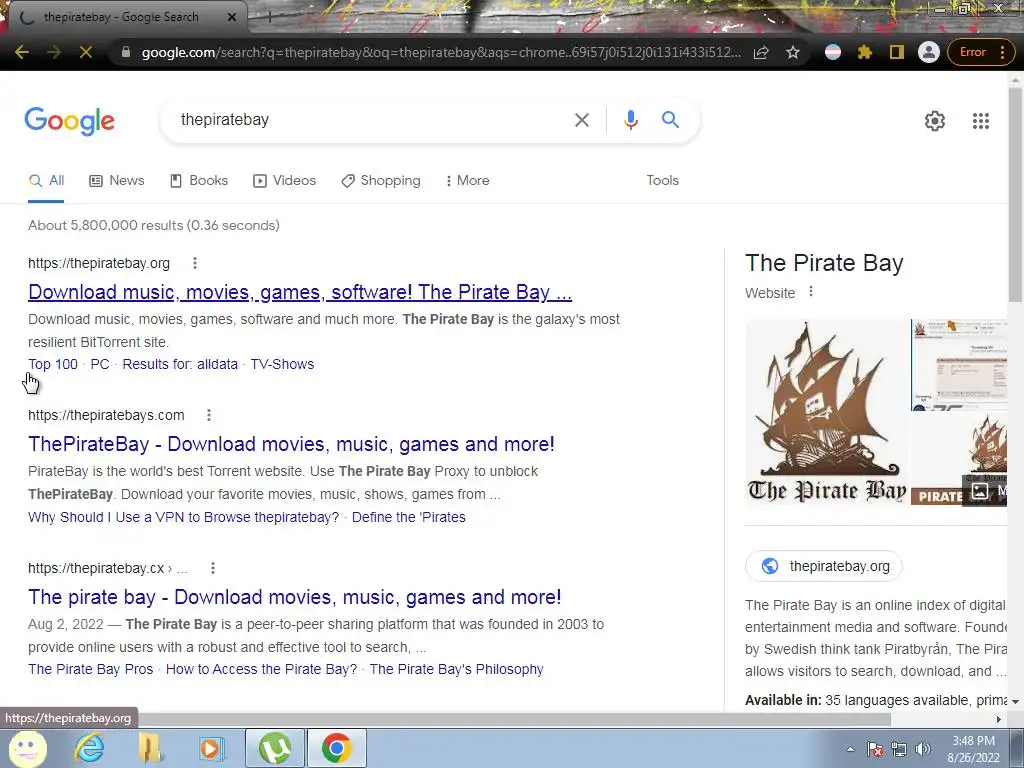This screenshot has height=768, width=1024.
Task: Open options menu for thepiratebay.cx result
Action: [x=212, y=568]
